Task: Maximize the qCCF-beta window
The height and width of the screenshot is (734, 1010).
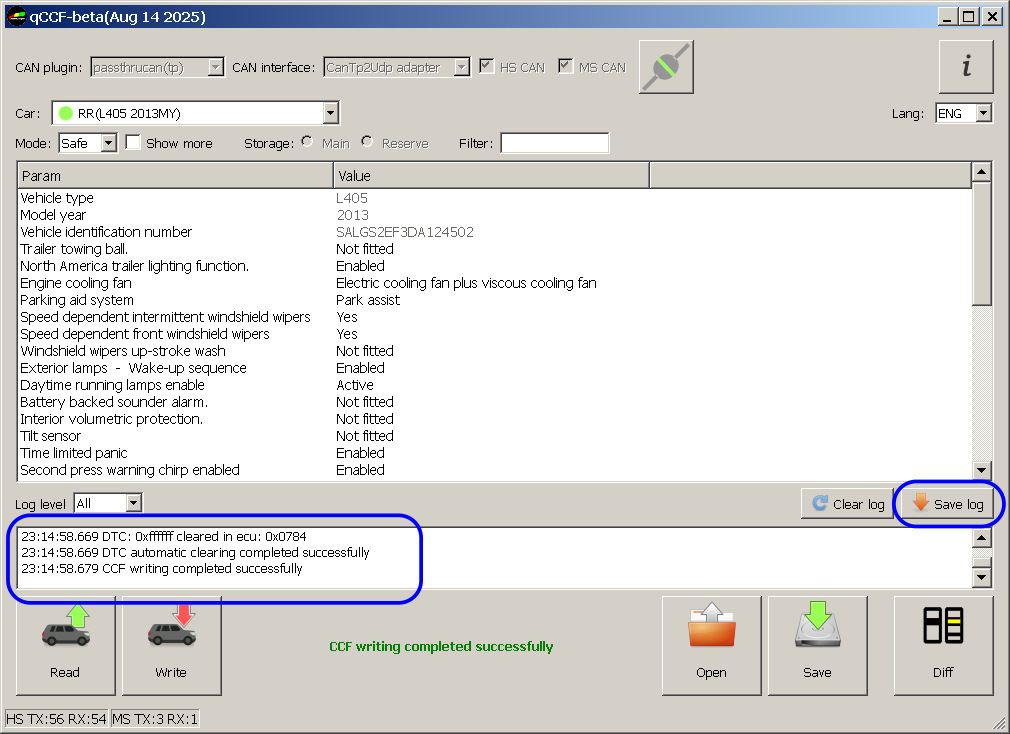Action: coord(969,17)
